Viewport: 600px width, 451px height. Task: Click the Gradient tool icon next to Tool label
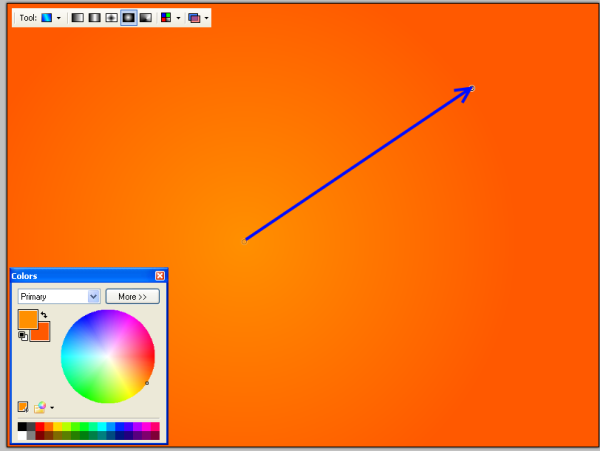pos(47,18)
